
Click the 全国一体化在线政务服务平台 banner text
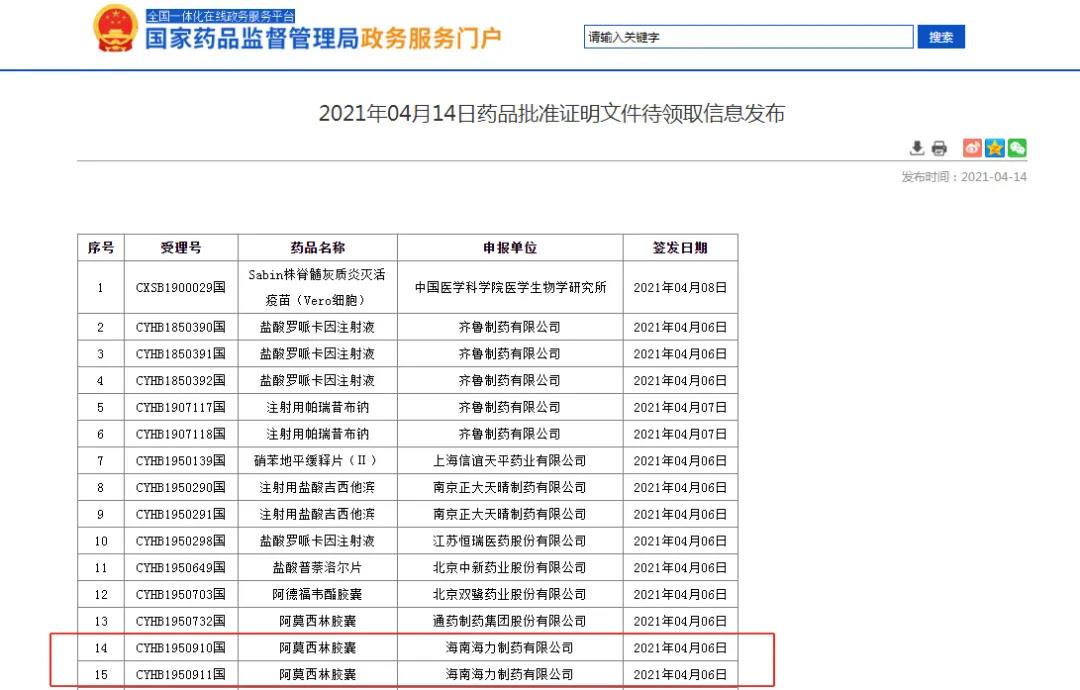[x=220, y=16]
